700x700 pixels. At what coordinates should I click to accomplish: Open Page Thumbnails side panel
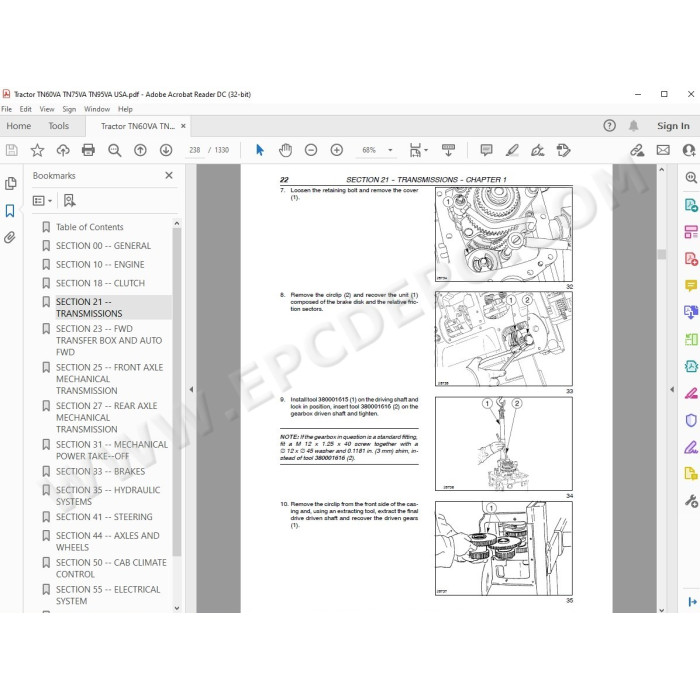click(10, 183)
